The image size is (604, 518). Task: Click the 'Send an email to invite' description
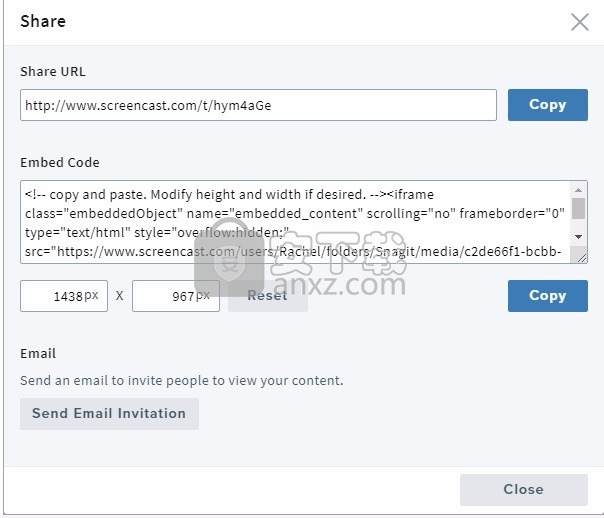(x=181, y=381)
